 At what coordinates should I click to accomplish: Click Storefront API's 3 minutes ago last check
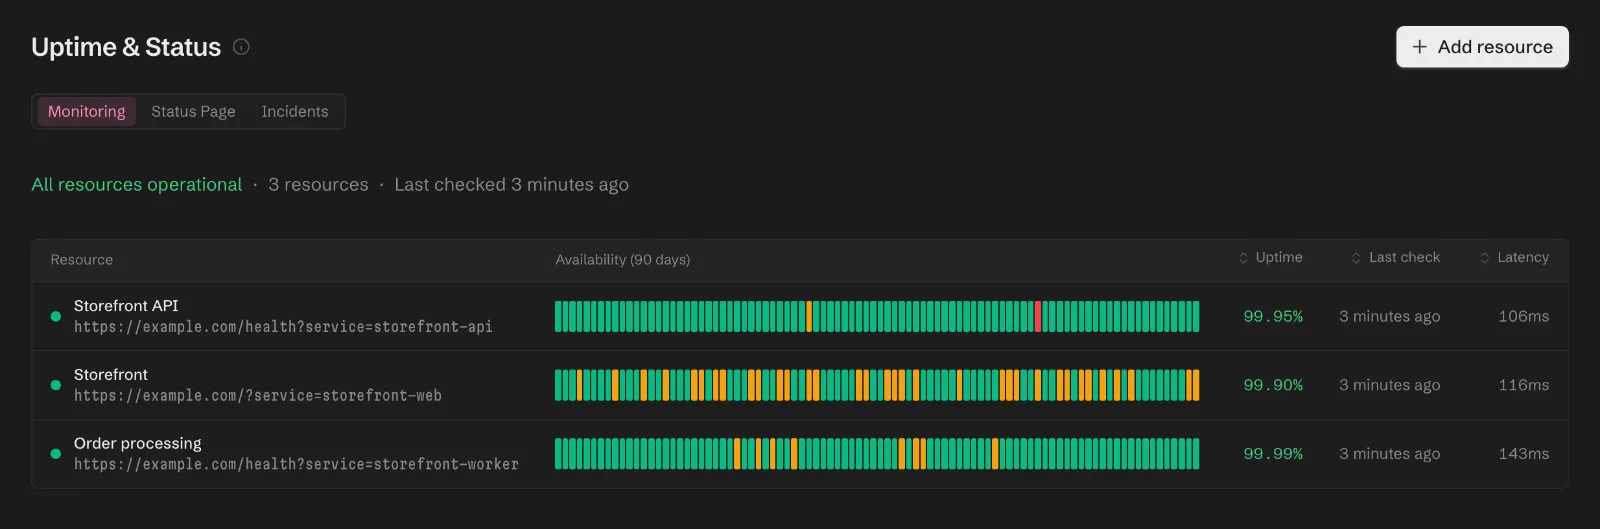click(x=1389, y=316)
